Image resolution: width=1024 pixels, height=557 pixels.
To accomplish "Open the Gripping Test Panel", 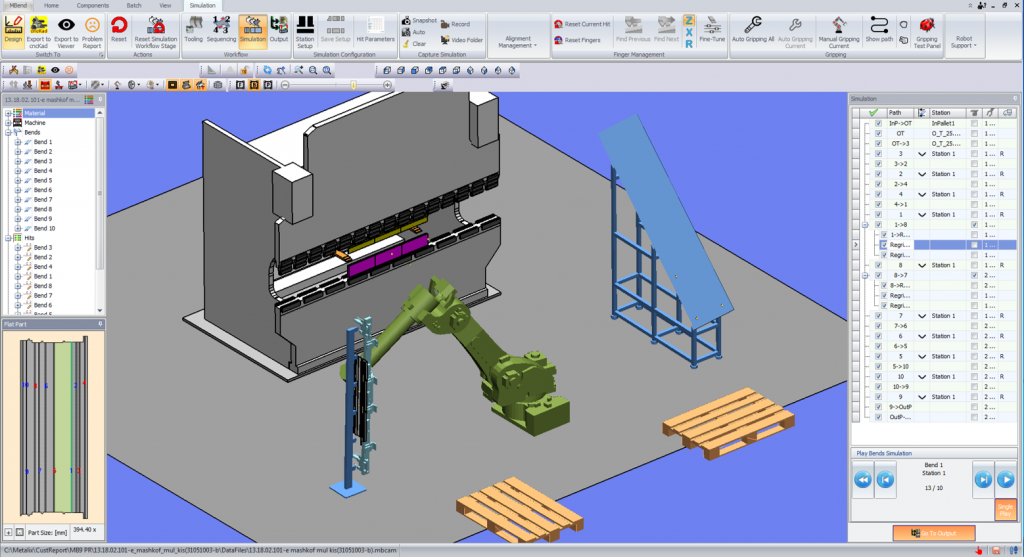I will (927, 31).
